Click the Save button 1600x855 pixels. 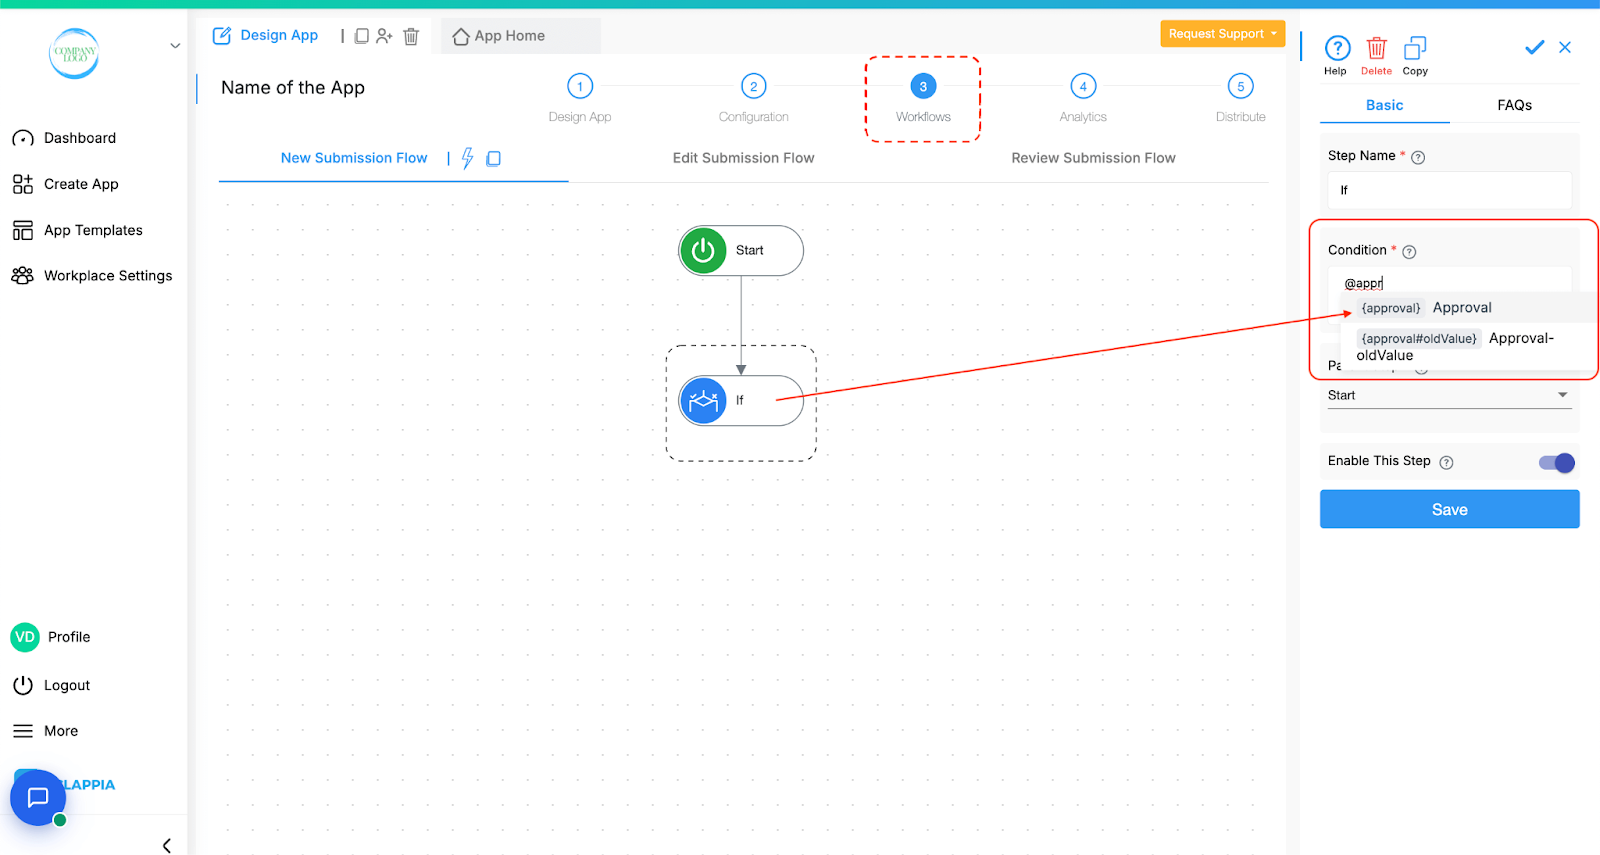pos(1450,509)
